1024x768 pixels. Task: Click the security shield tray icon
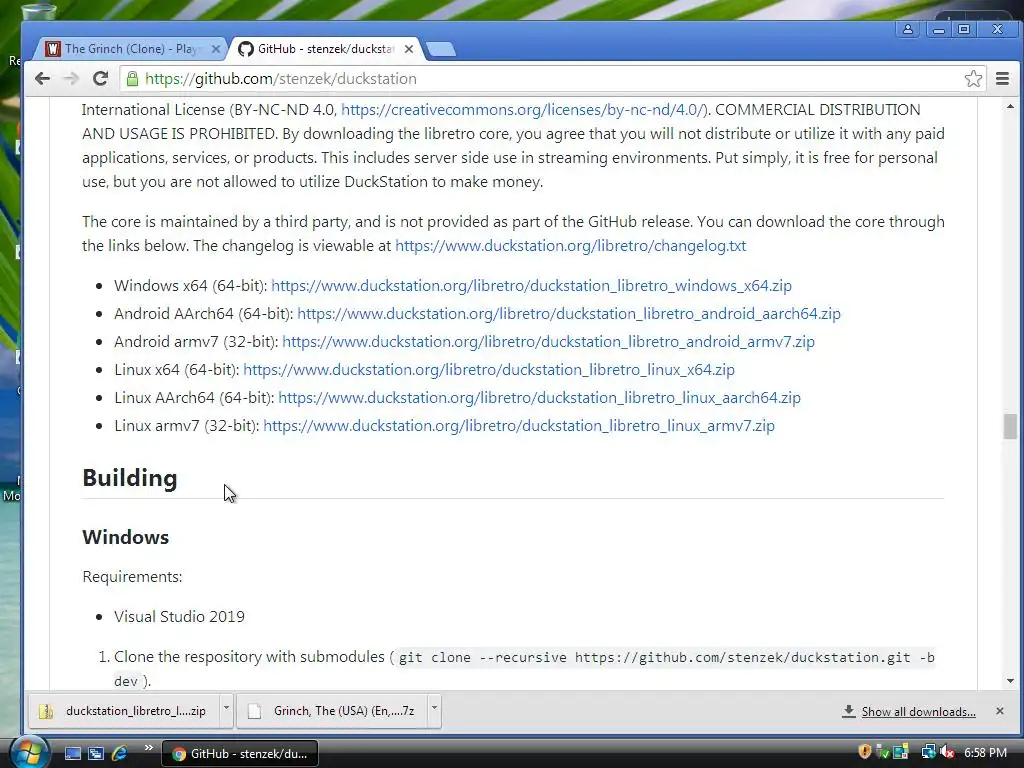coord(865,752)
